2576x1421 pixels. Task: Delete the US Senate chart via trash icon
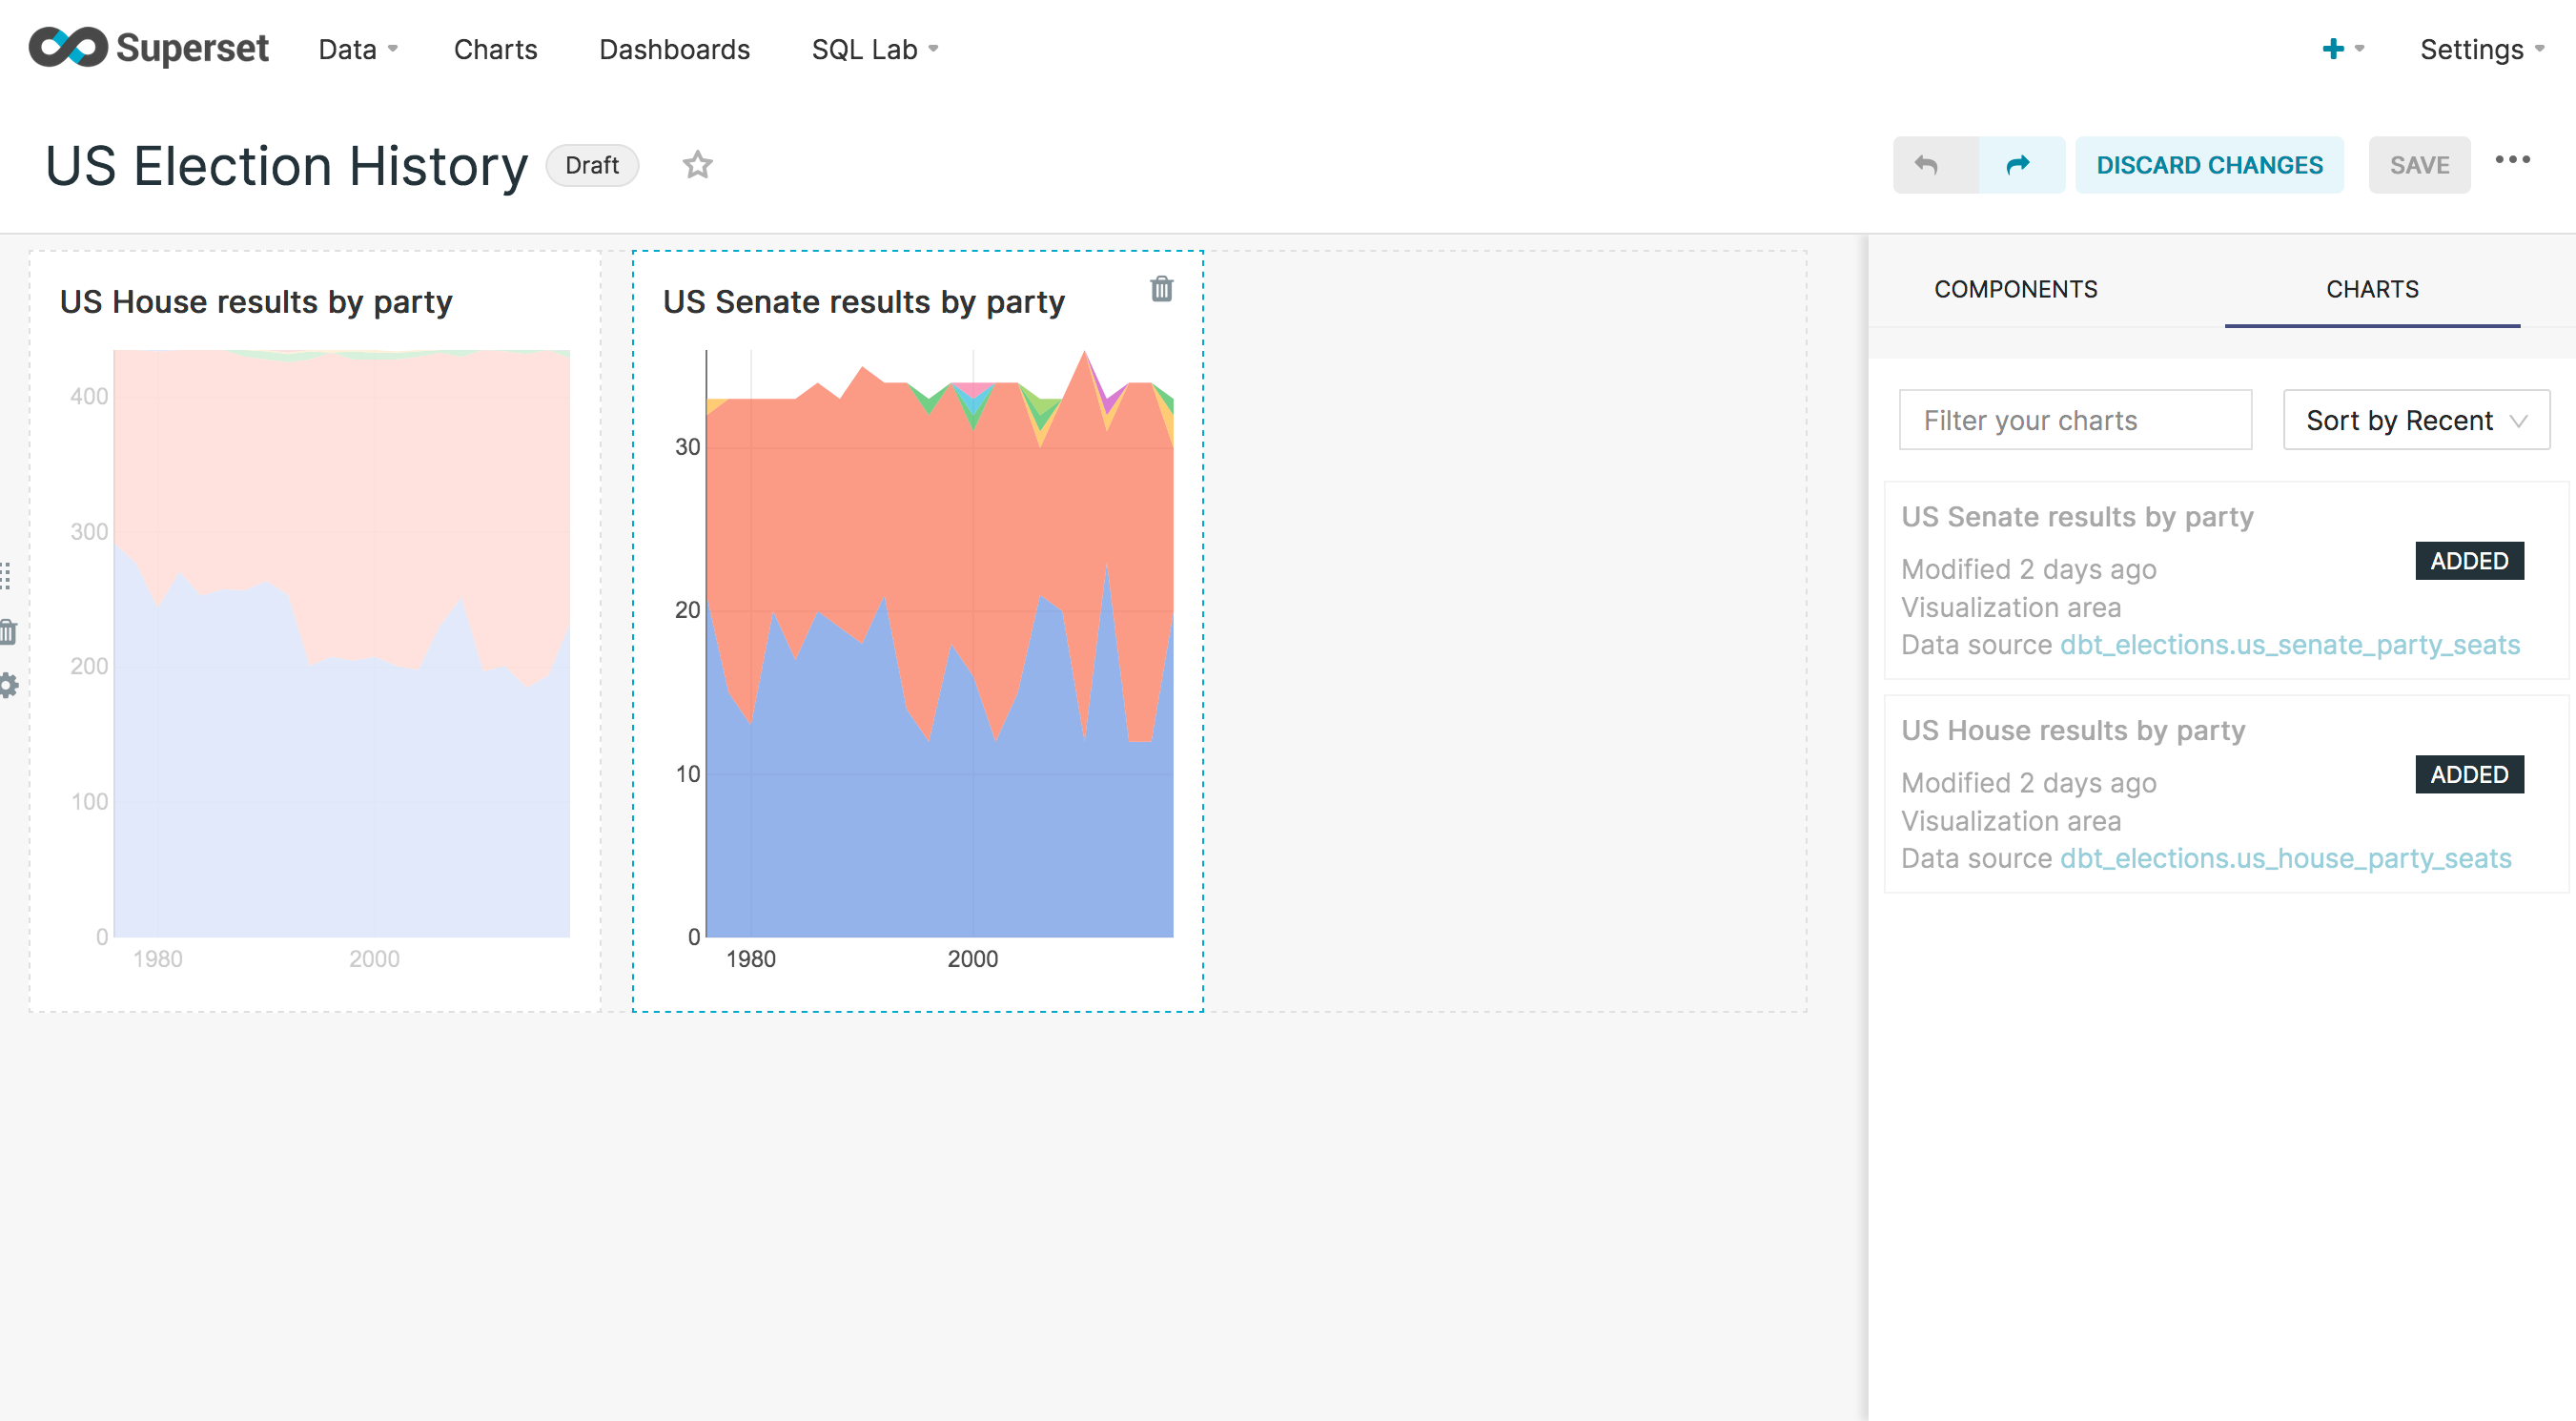[x=1160, y=289]
